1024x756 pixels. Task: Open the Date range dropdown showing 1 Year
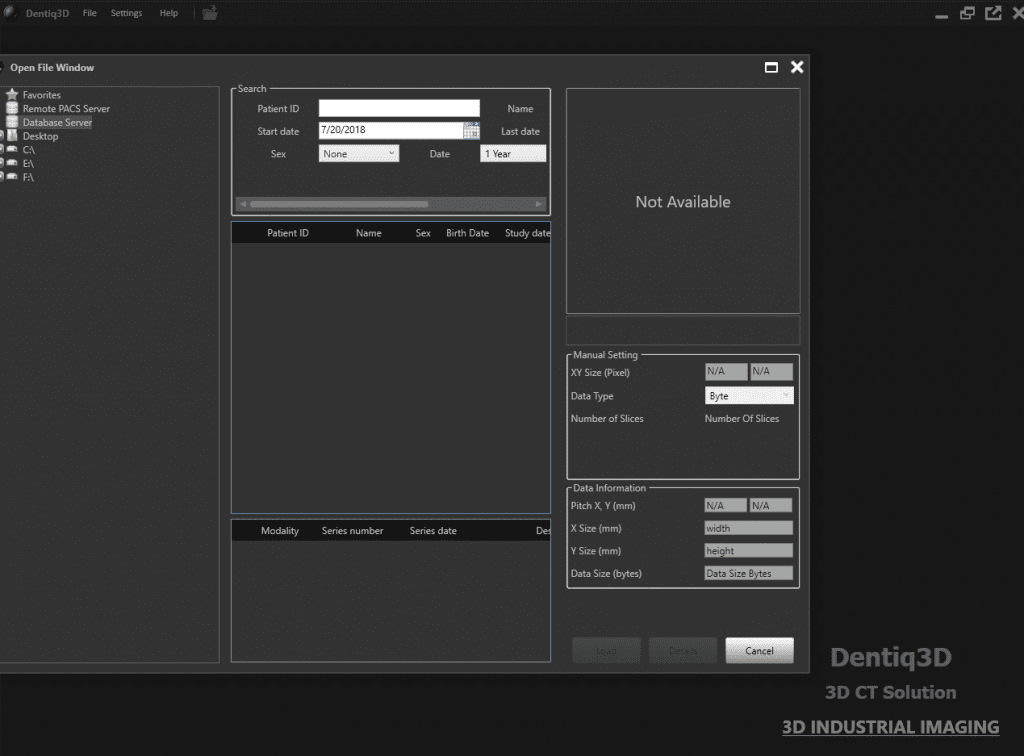512,154
